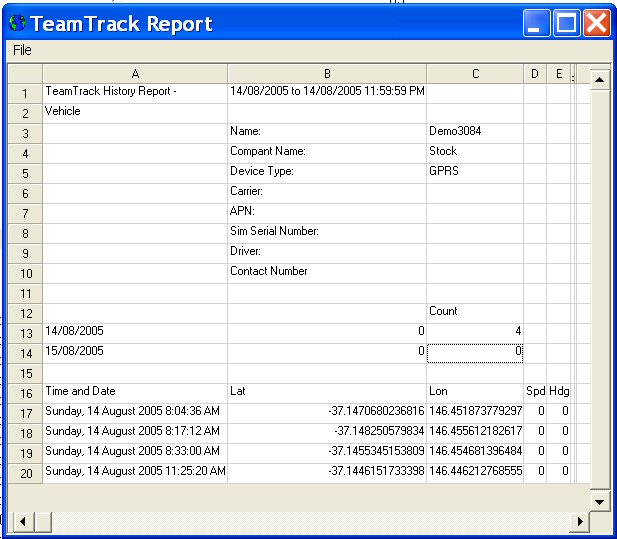Click 'Sunday, 14 August 2005 8:04:36 AM' cell
The width and height of the screenshot is (617, 539).
135,413
